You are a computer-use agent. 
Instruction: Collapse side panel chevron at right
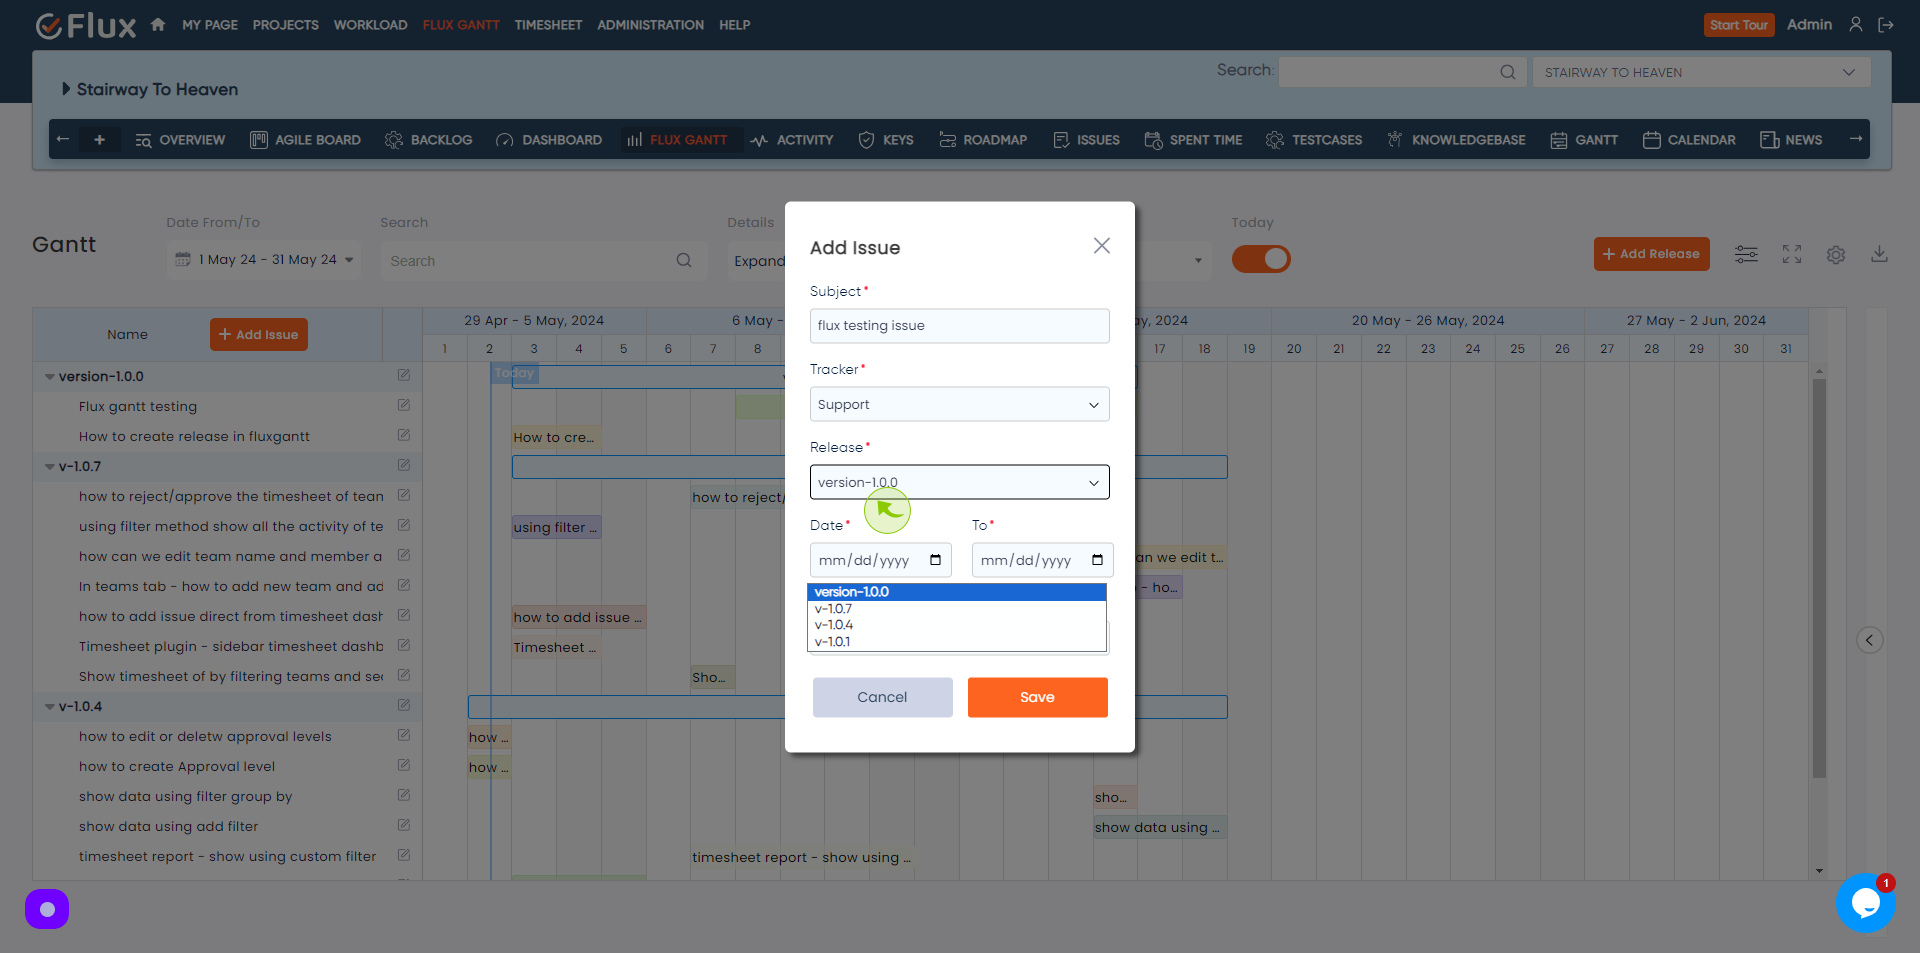pyautogui.click(x=1870, y=640)
